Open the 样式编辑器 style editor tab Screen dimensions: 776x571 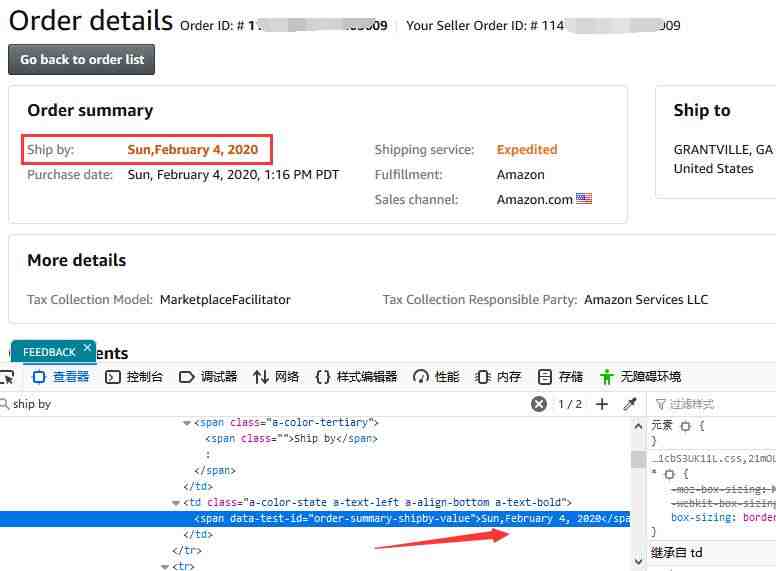356,377
